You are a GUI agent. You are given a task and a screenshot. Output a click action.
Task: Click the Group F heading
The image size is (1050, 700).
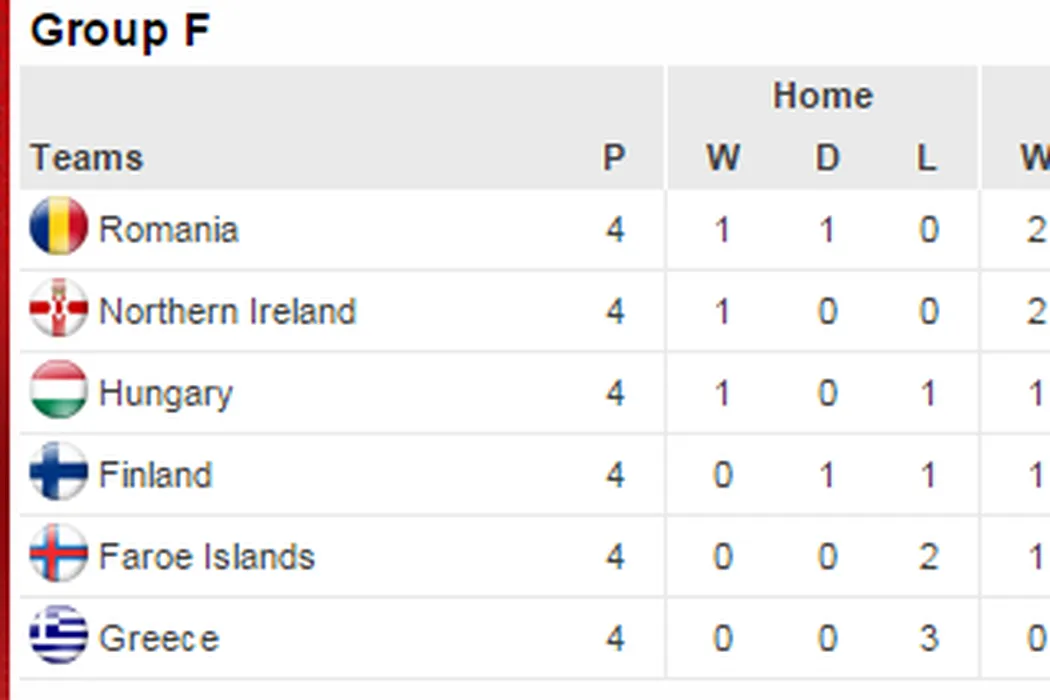click(120, 30)
